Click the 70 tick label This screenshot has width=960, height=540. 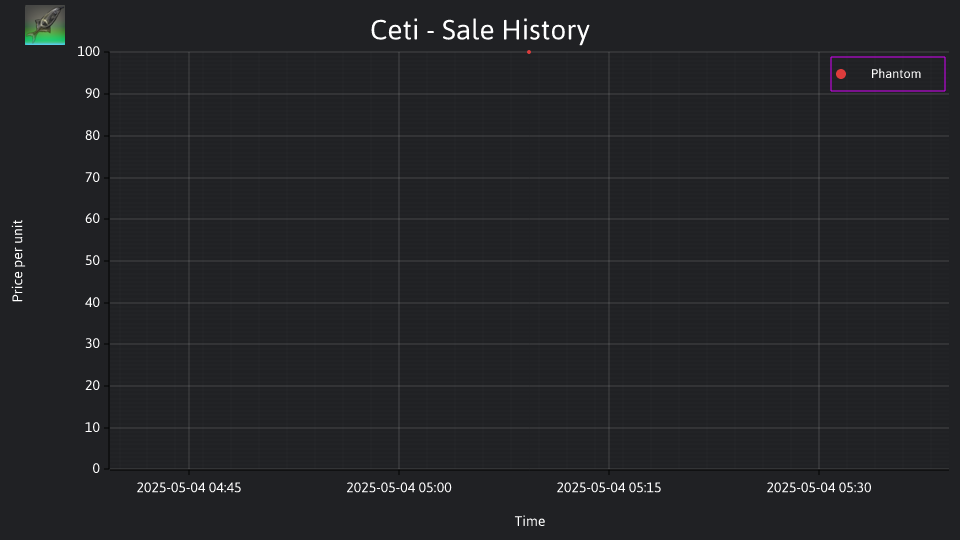click(x=92, y=178)
